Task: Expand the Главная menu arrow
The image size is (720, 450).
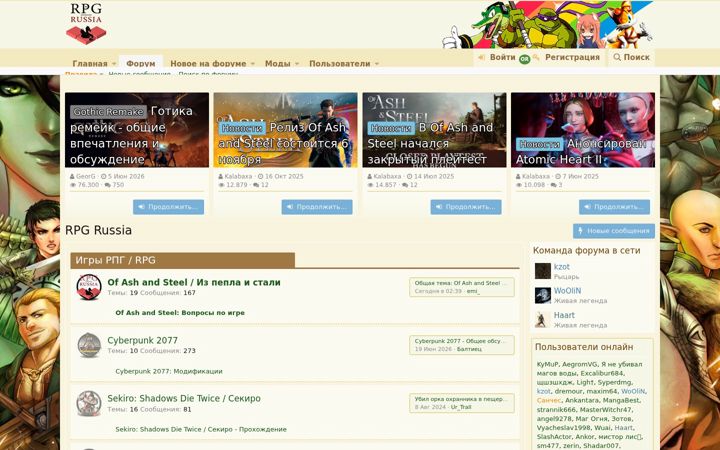Action: tap(114, 63)
